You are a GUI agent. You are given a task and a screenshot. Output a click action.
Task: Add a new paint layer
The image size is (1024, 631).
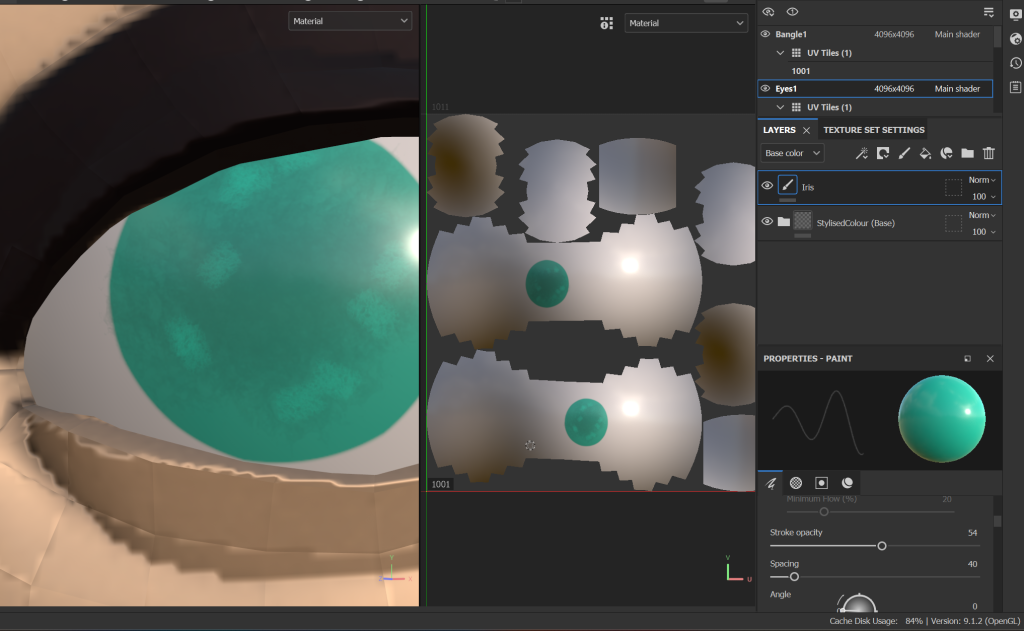904,153
